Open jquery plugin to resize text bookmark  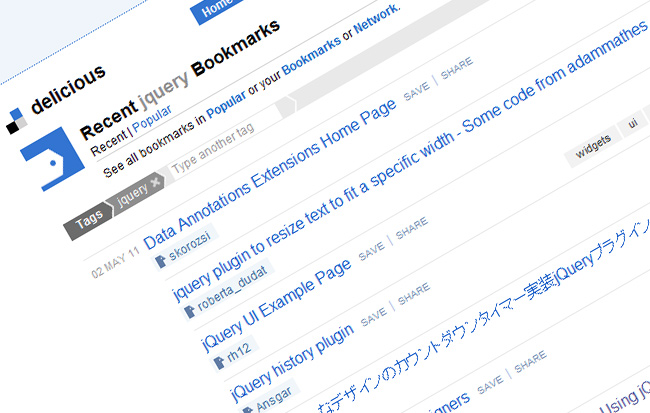click(409, 162)
